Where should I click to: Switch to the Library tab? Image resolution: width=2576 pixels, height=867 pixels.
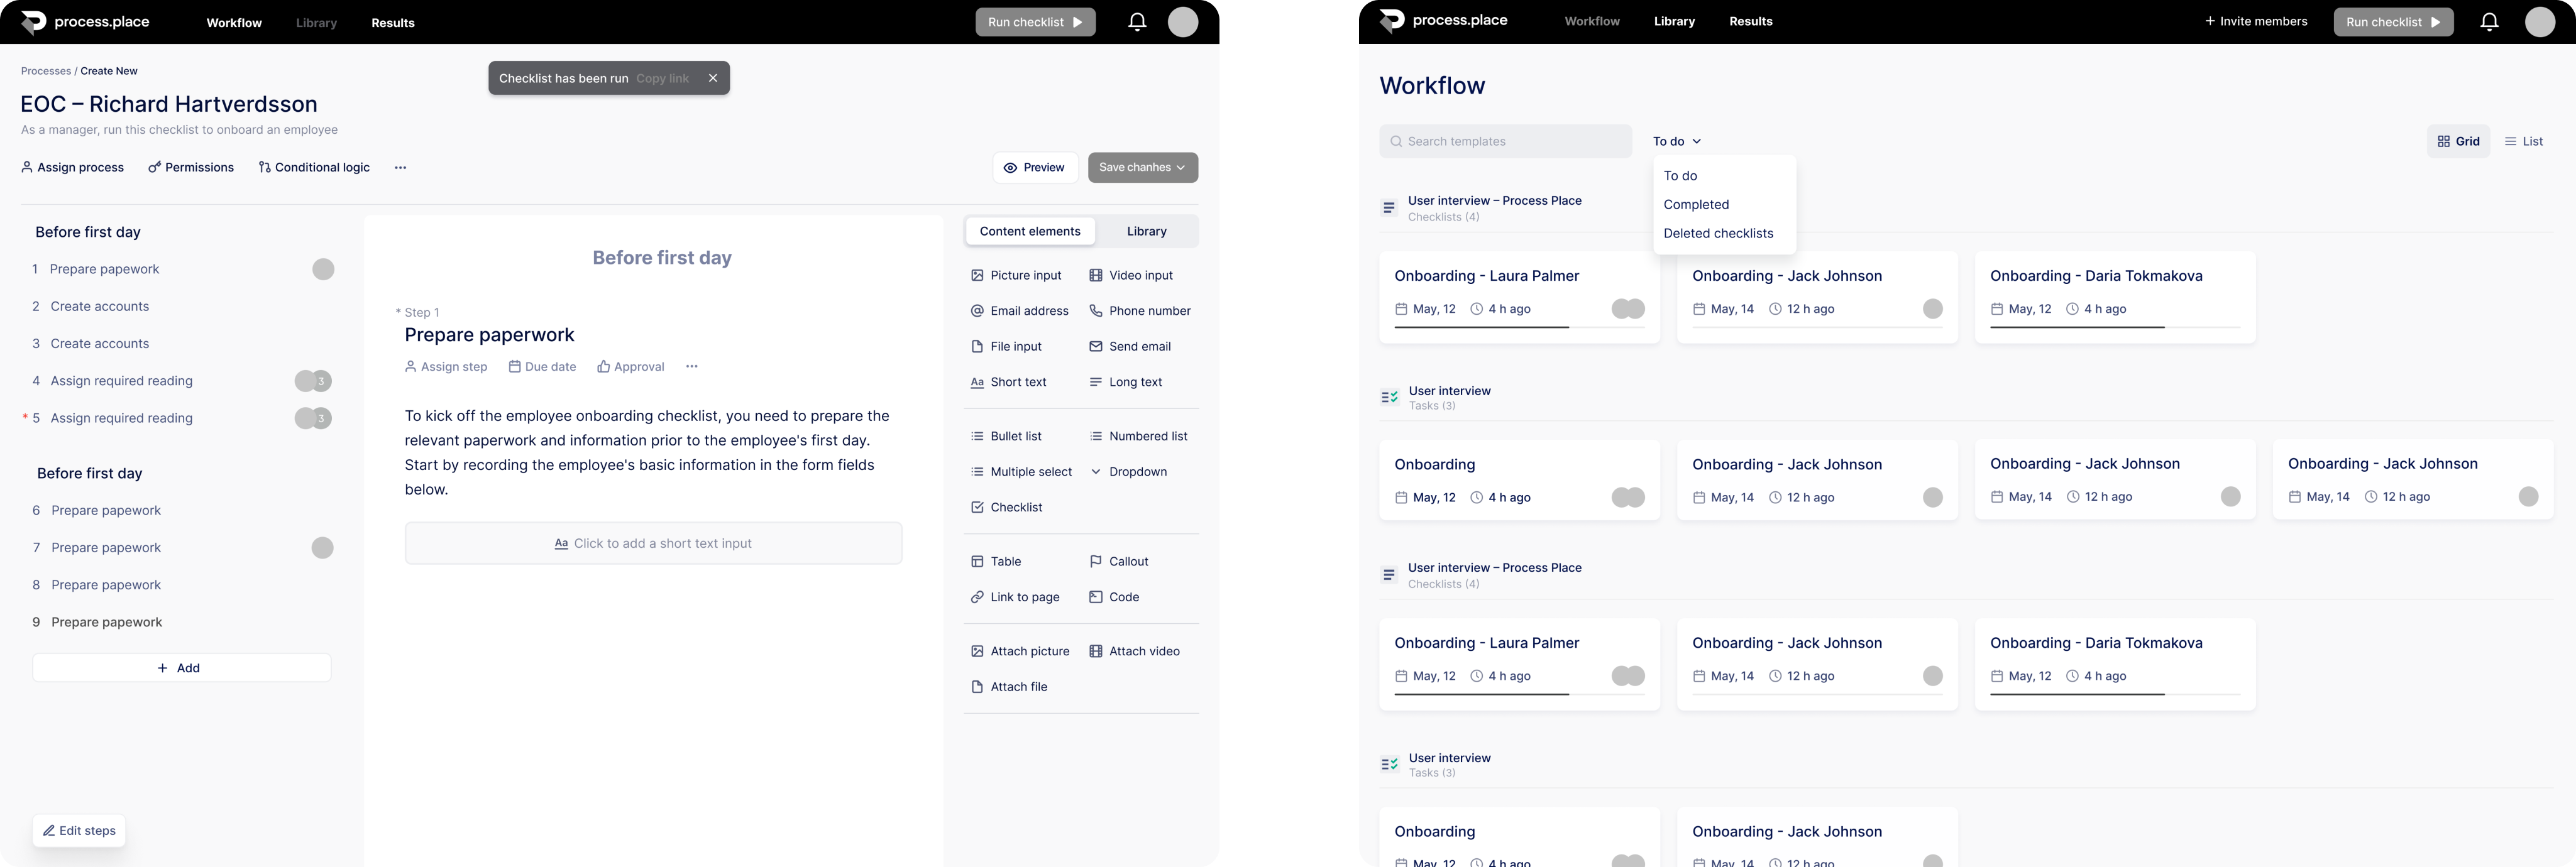point(1146,231)
